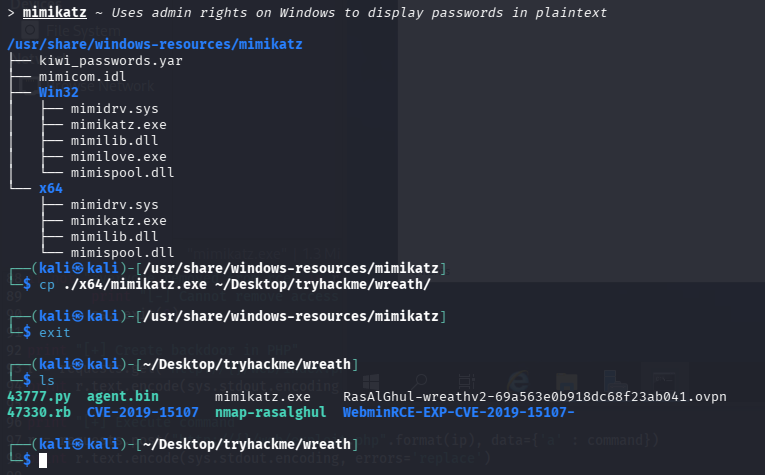The height and width of the screenshot is (475, 765).
Task: Click the x64 folder node
Action: click(51, 188)
